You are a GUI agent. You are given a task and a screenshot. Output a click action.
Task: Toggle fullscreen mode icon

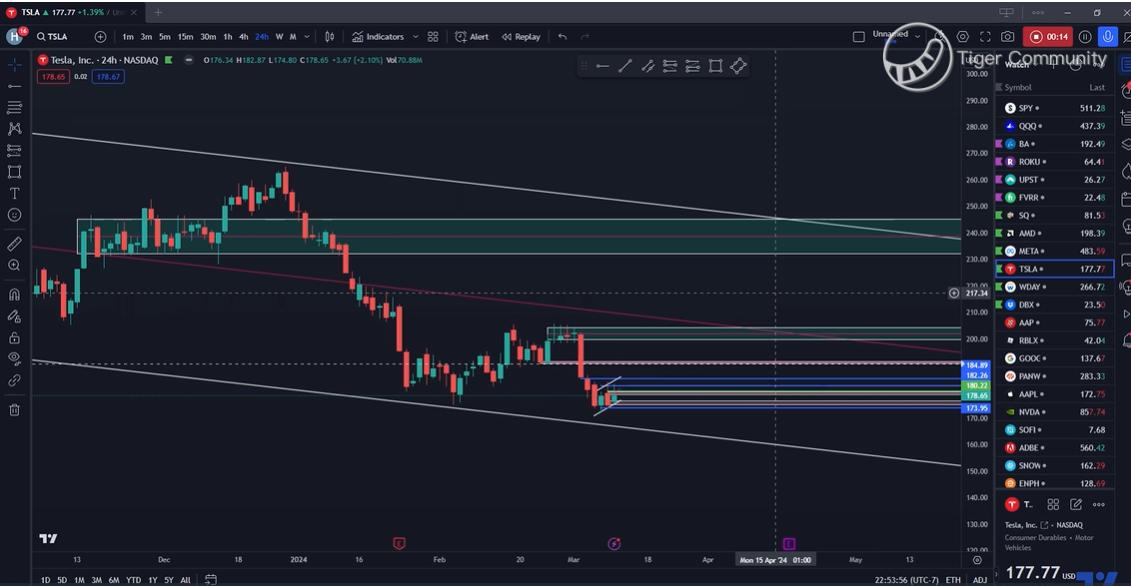985,37
